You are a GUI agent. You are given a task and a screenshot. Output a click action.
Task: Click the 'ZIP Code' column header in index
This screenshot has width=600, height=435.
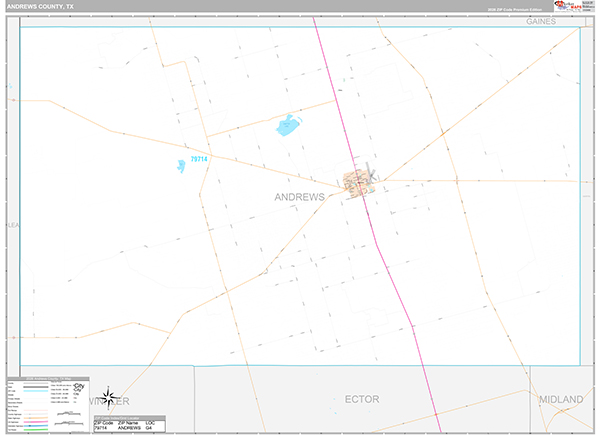[x=103, y=423]
